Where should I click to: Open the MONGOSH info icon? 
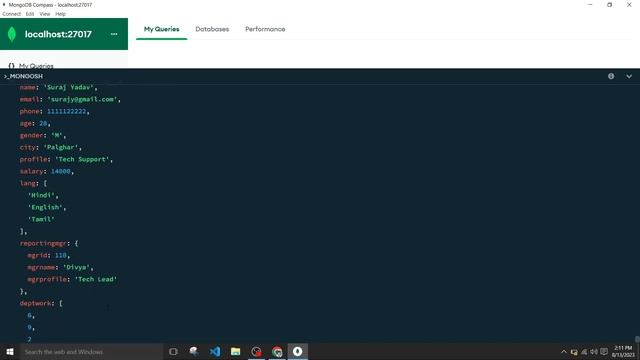pyautogui.click(x=611, y=76)
